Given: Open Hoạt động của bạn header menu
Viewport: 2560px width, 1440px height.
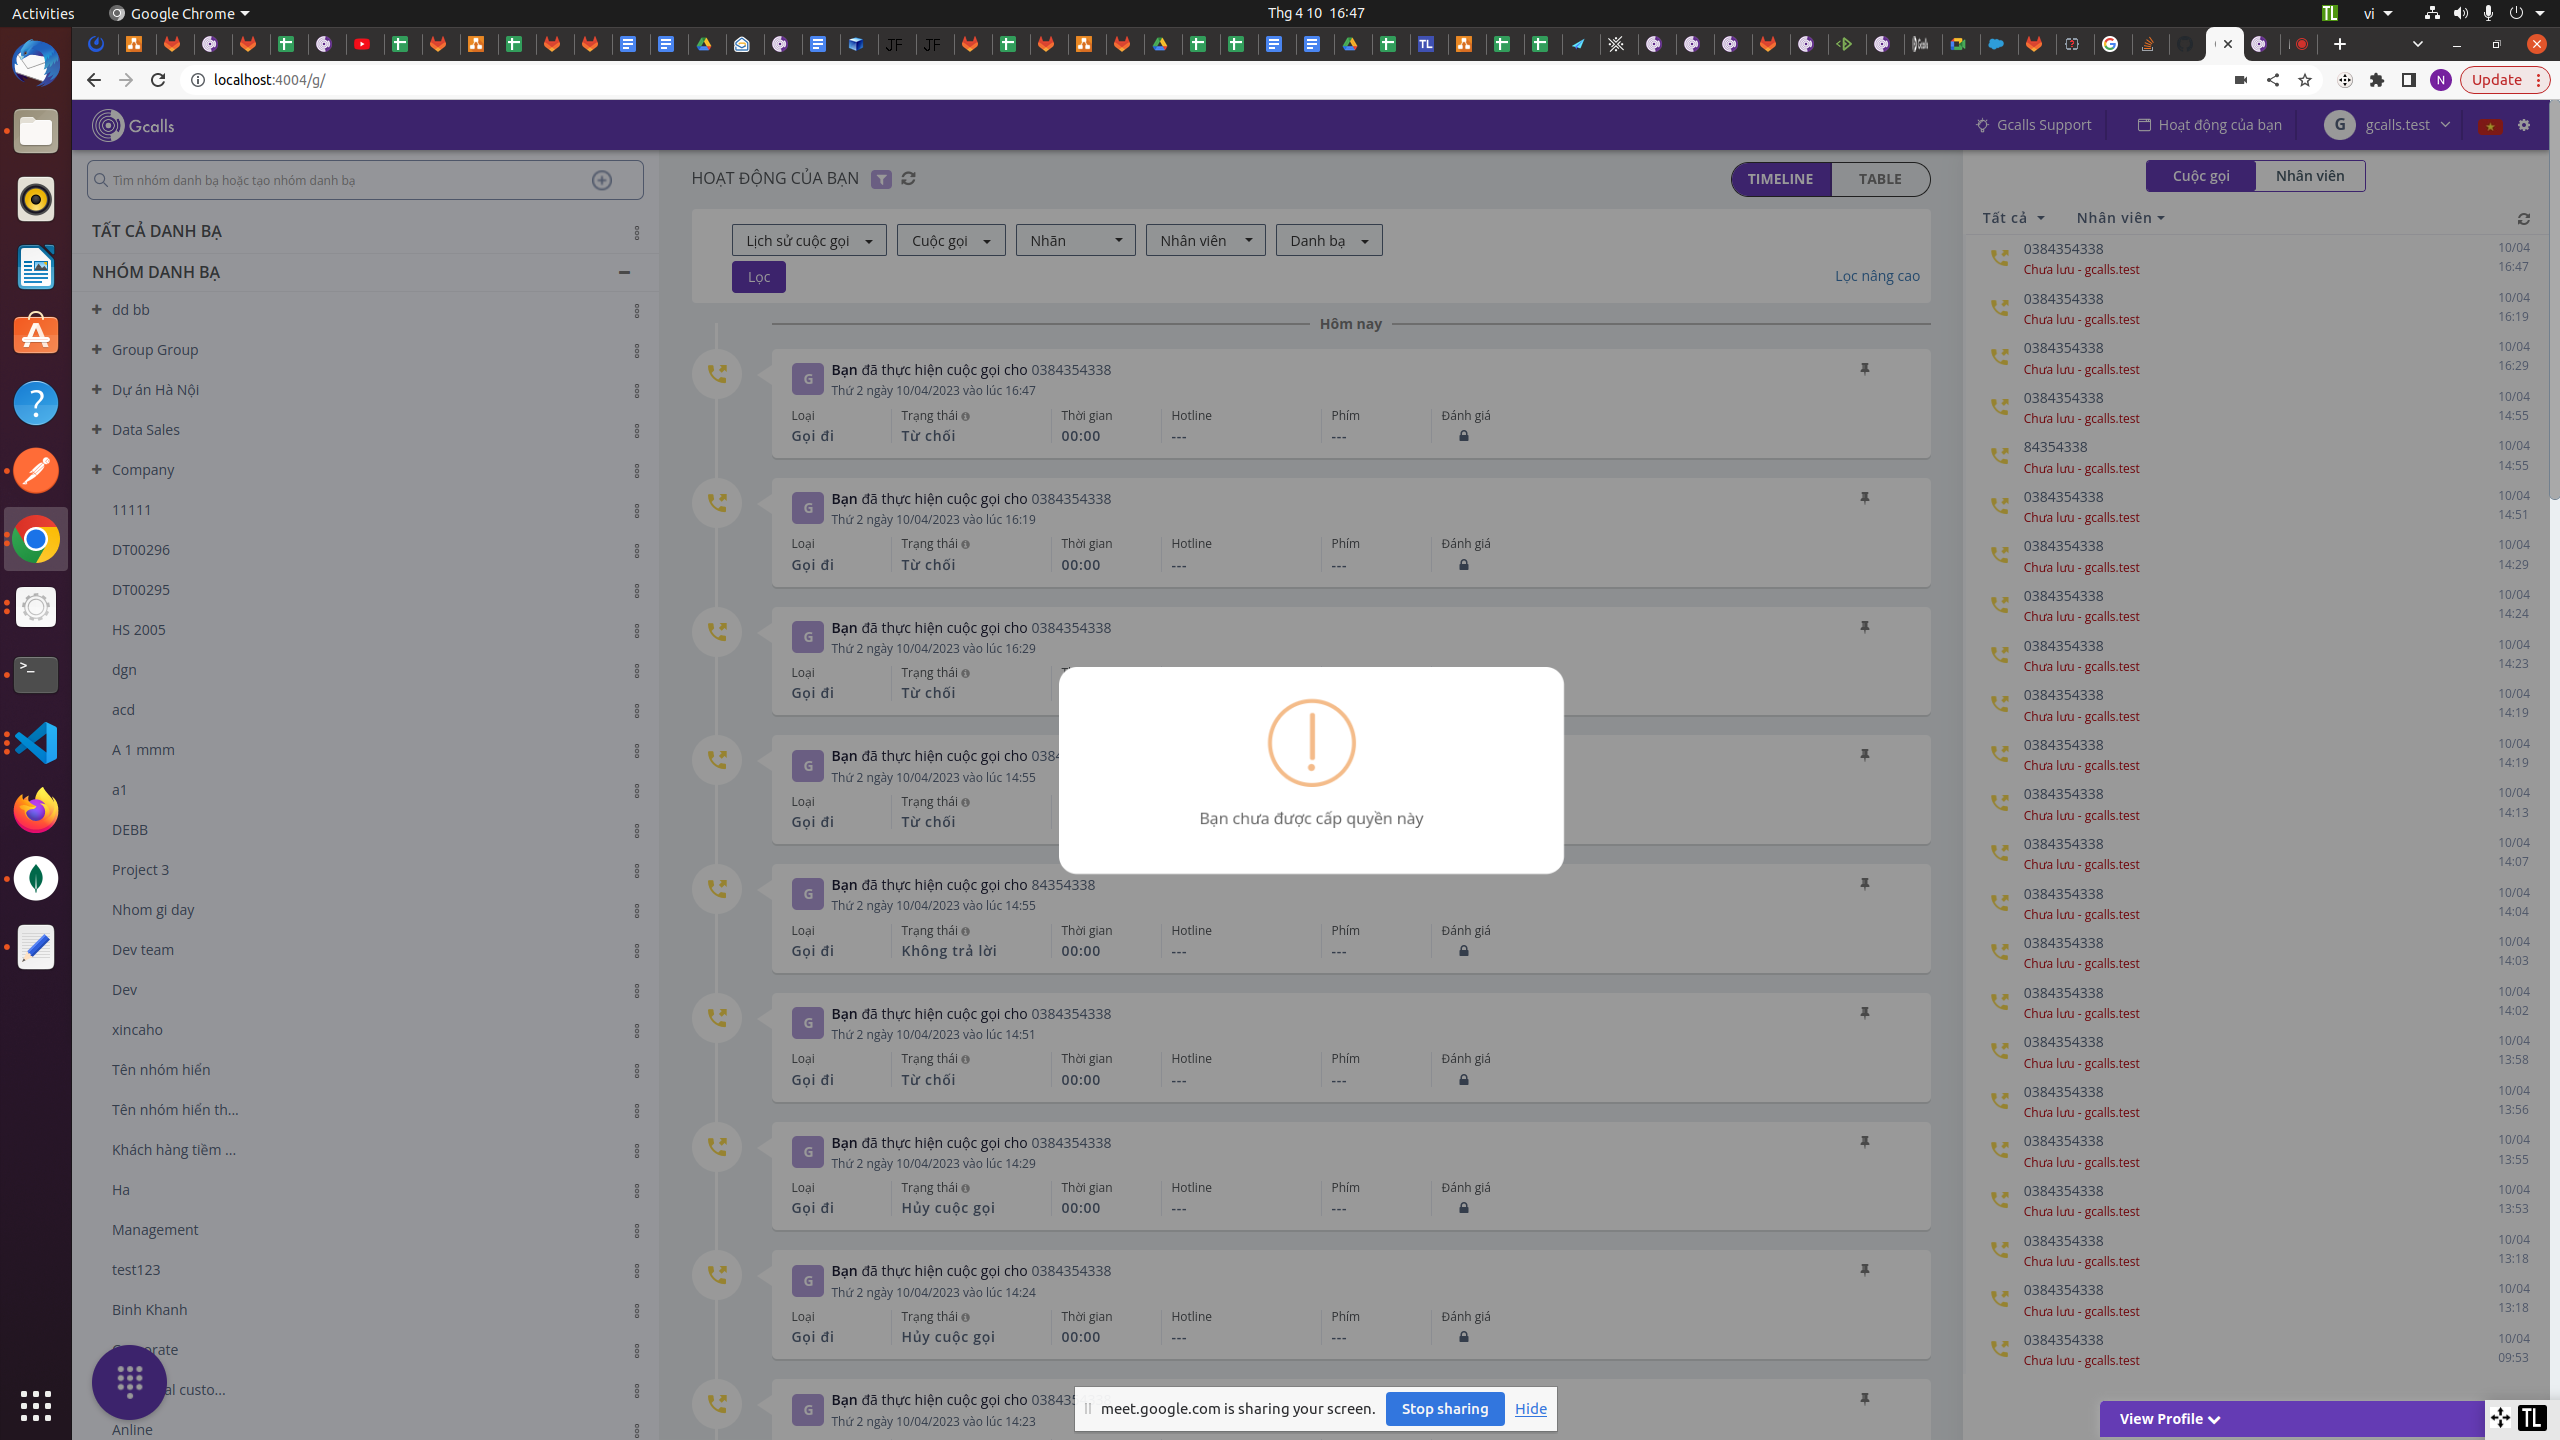Looking at the screenshot, I should 2210,125.
